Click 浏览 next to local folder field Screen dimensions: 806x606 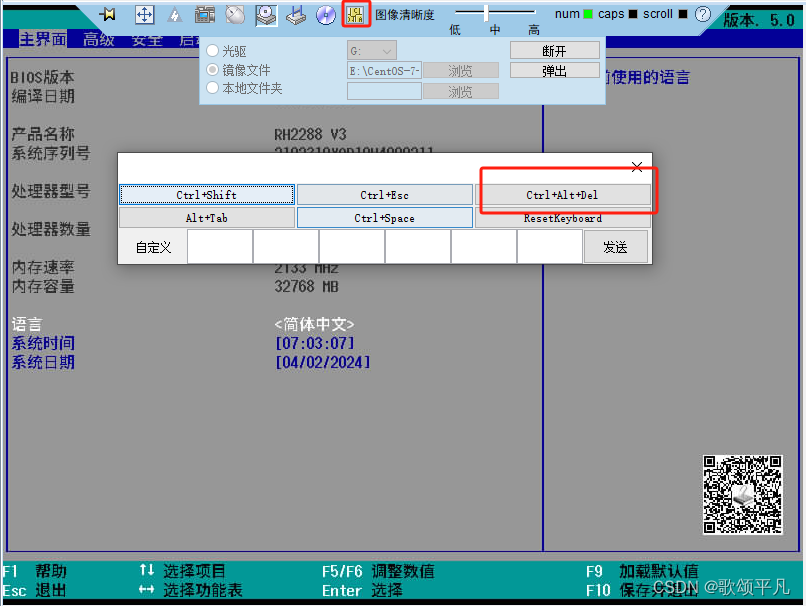(460, 91)
